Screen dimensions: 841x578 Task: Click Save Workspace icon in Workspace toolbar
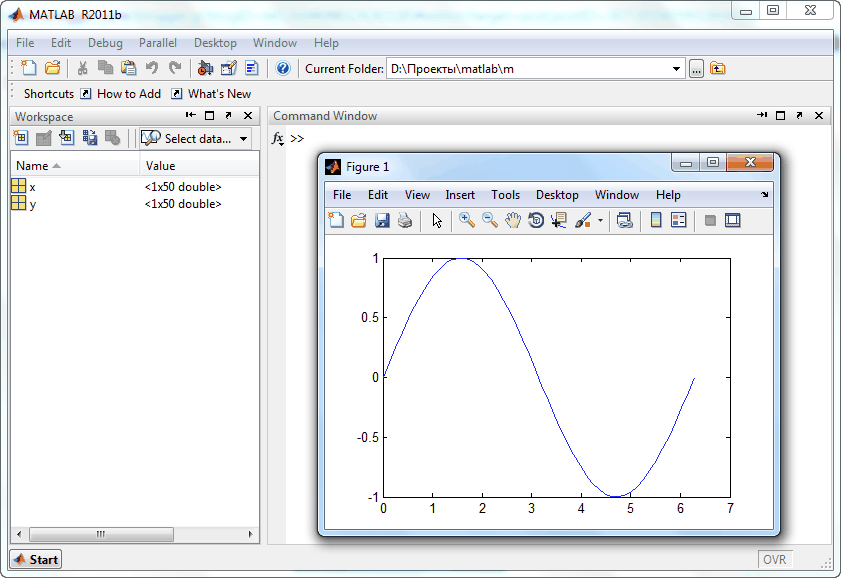coord(90,138)
